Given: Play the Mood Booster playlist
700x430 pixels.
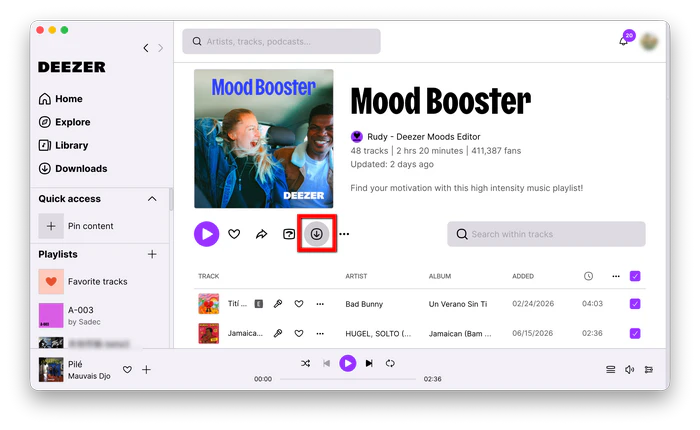Looking at the screenshot, I should [x=206, y=234].
